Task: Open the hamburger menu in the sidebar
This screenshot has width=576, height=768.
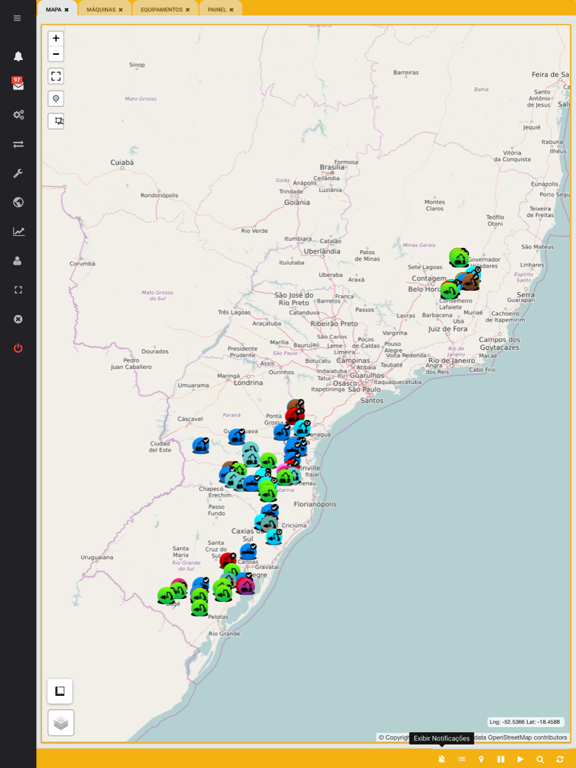Action: coord(17,18)
